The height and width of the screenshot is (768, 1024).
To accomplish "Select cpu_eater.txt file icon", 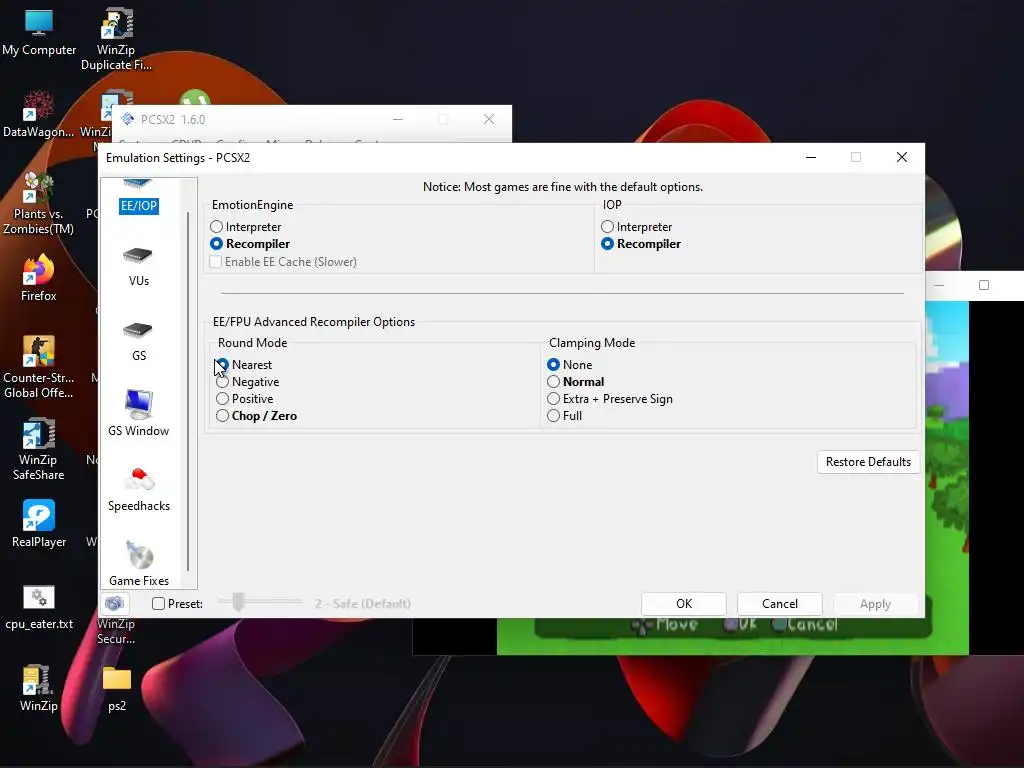I will coord(39,607).
